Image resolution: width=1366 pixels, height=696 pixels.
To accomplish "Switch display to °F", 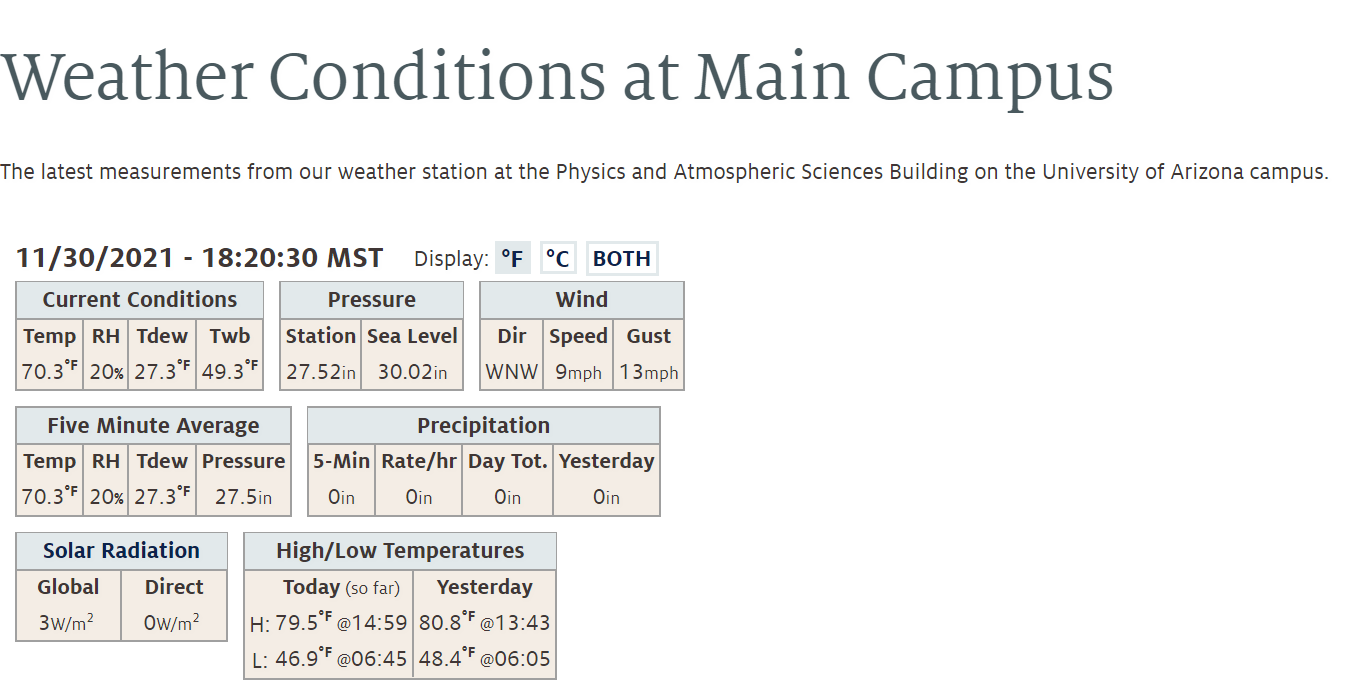I will (512, 259).
